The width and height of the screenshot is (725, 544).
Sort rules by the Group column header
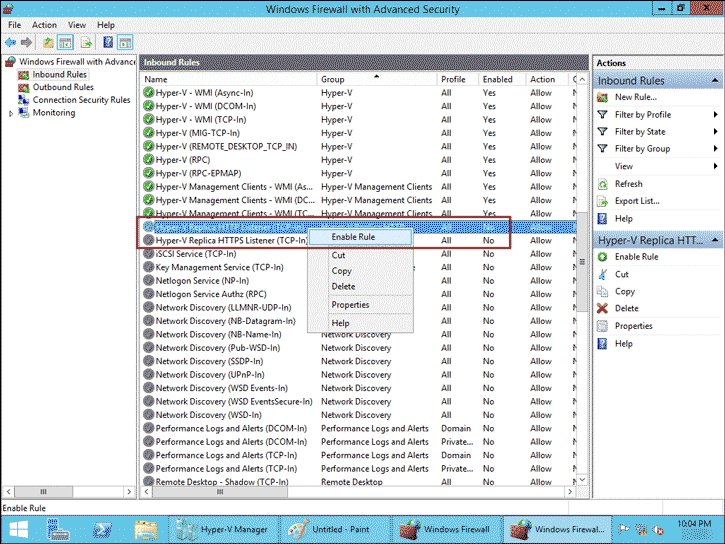[377, 79]
